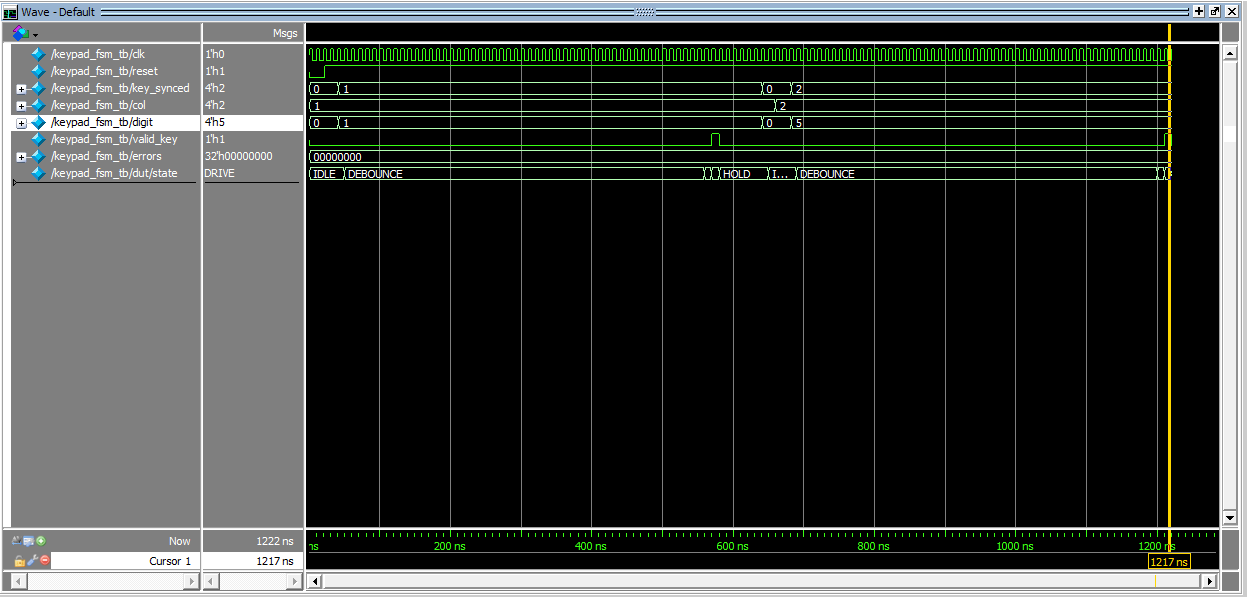The image size is (1247, 597).
Task: Click the IDLE state segment in the waveform
Action: coord(325,174)
